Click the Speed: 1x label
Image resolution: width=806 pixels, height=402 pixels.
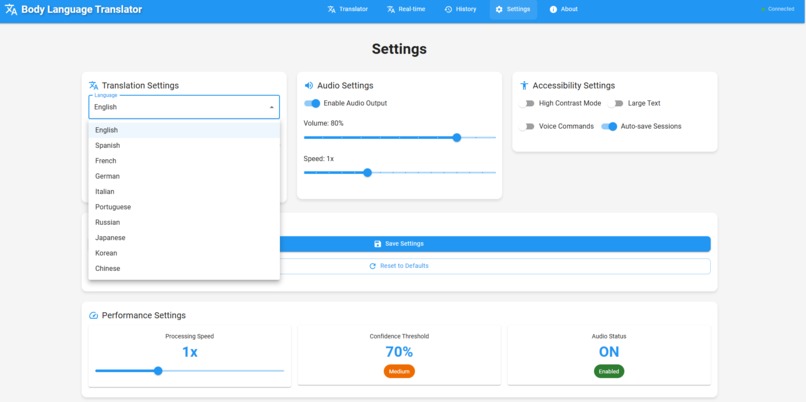(x=319, y=159)
